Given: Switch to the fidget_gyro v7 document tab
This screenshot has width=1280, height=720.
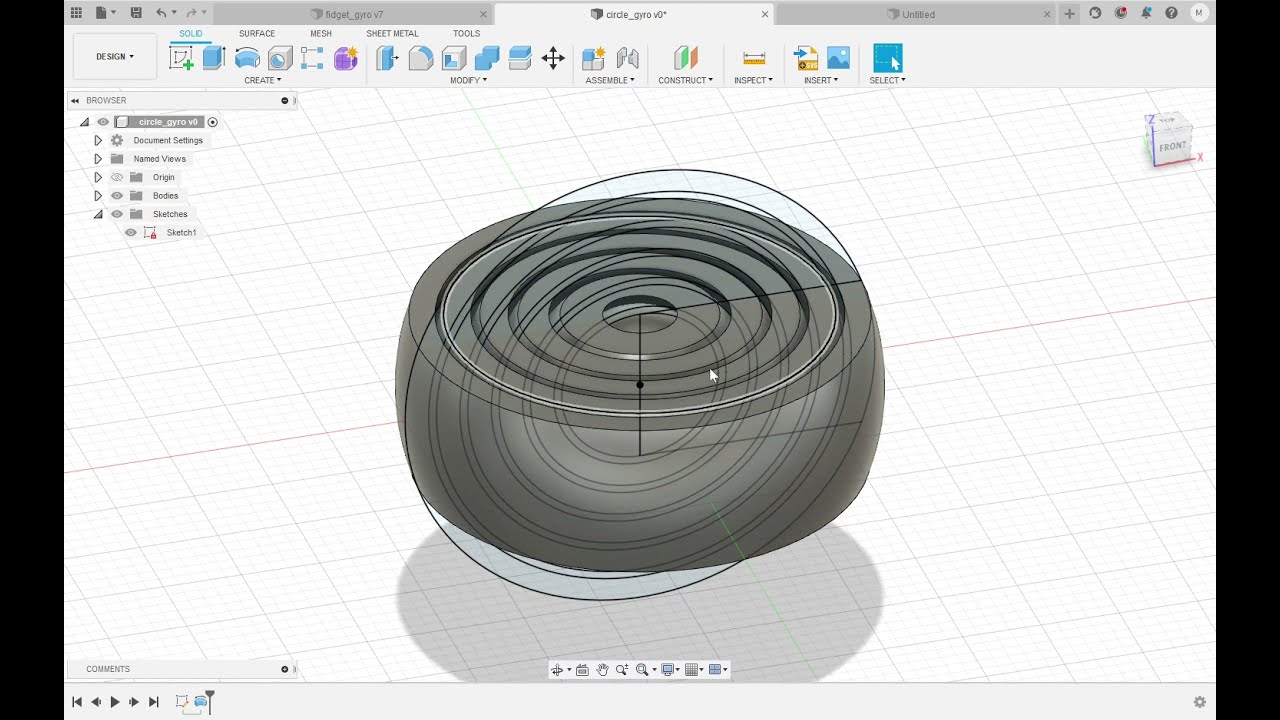Looking at the screenshot, I should tap(354, 14).
